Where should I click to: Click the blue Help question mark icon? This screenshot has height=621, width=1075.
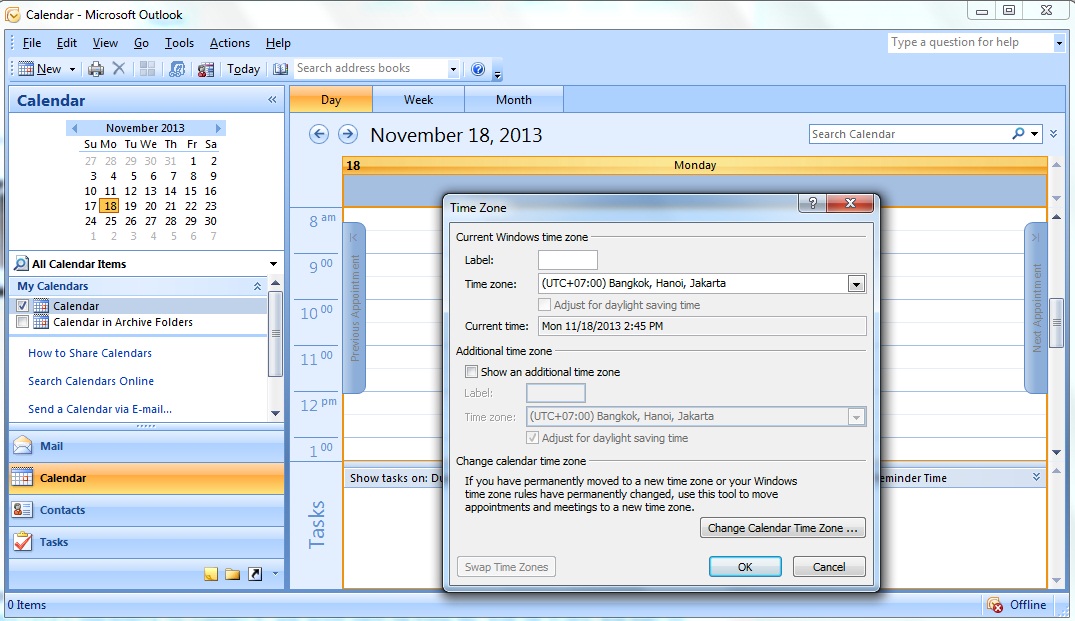click(478, 69)
